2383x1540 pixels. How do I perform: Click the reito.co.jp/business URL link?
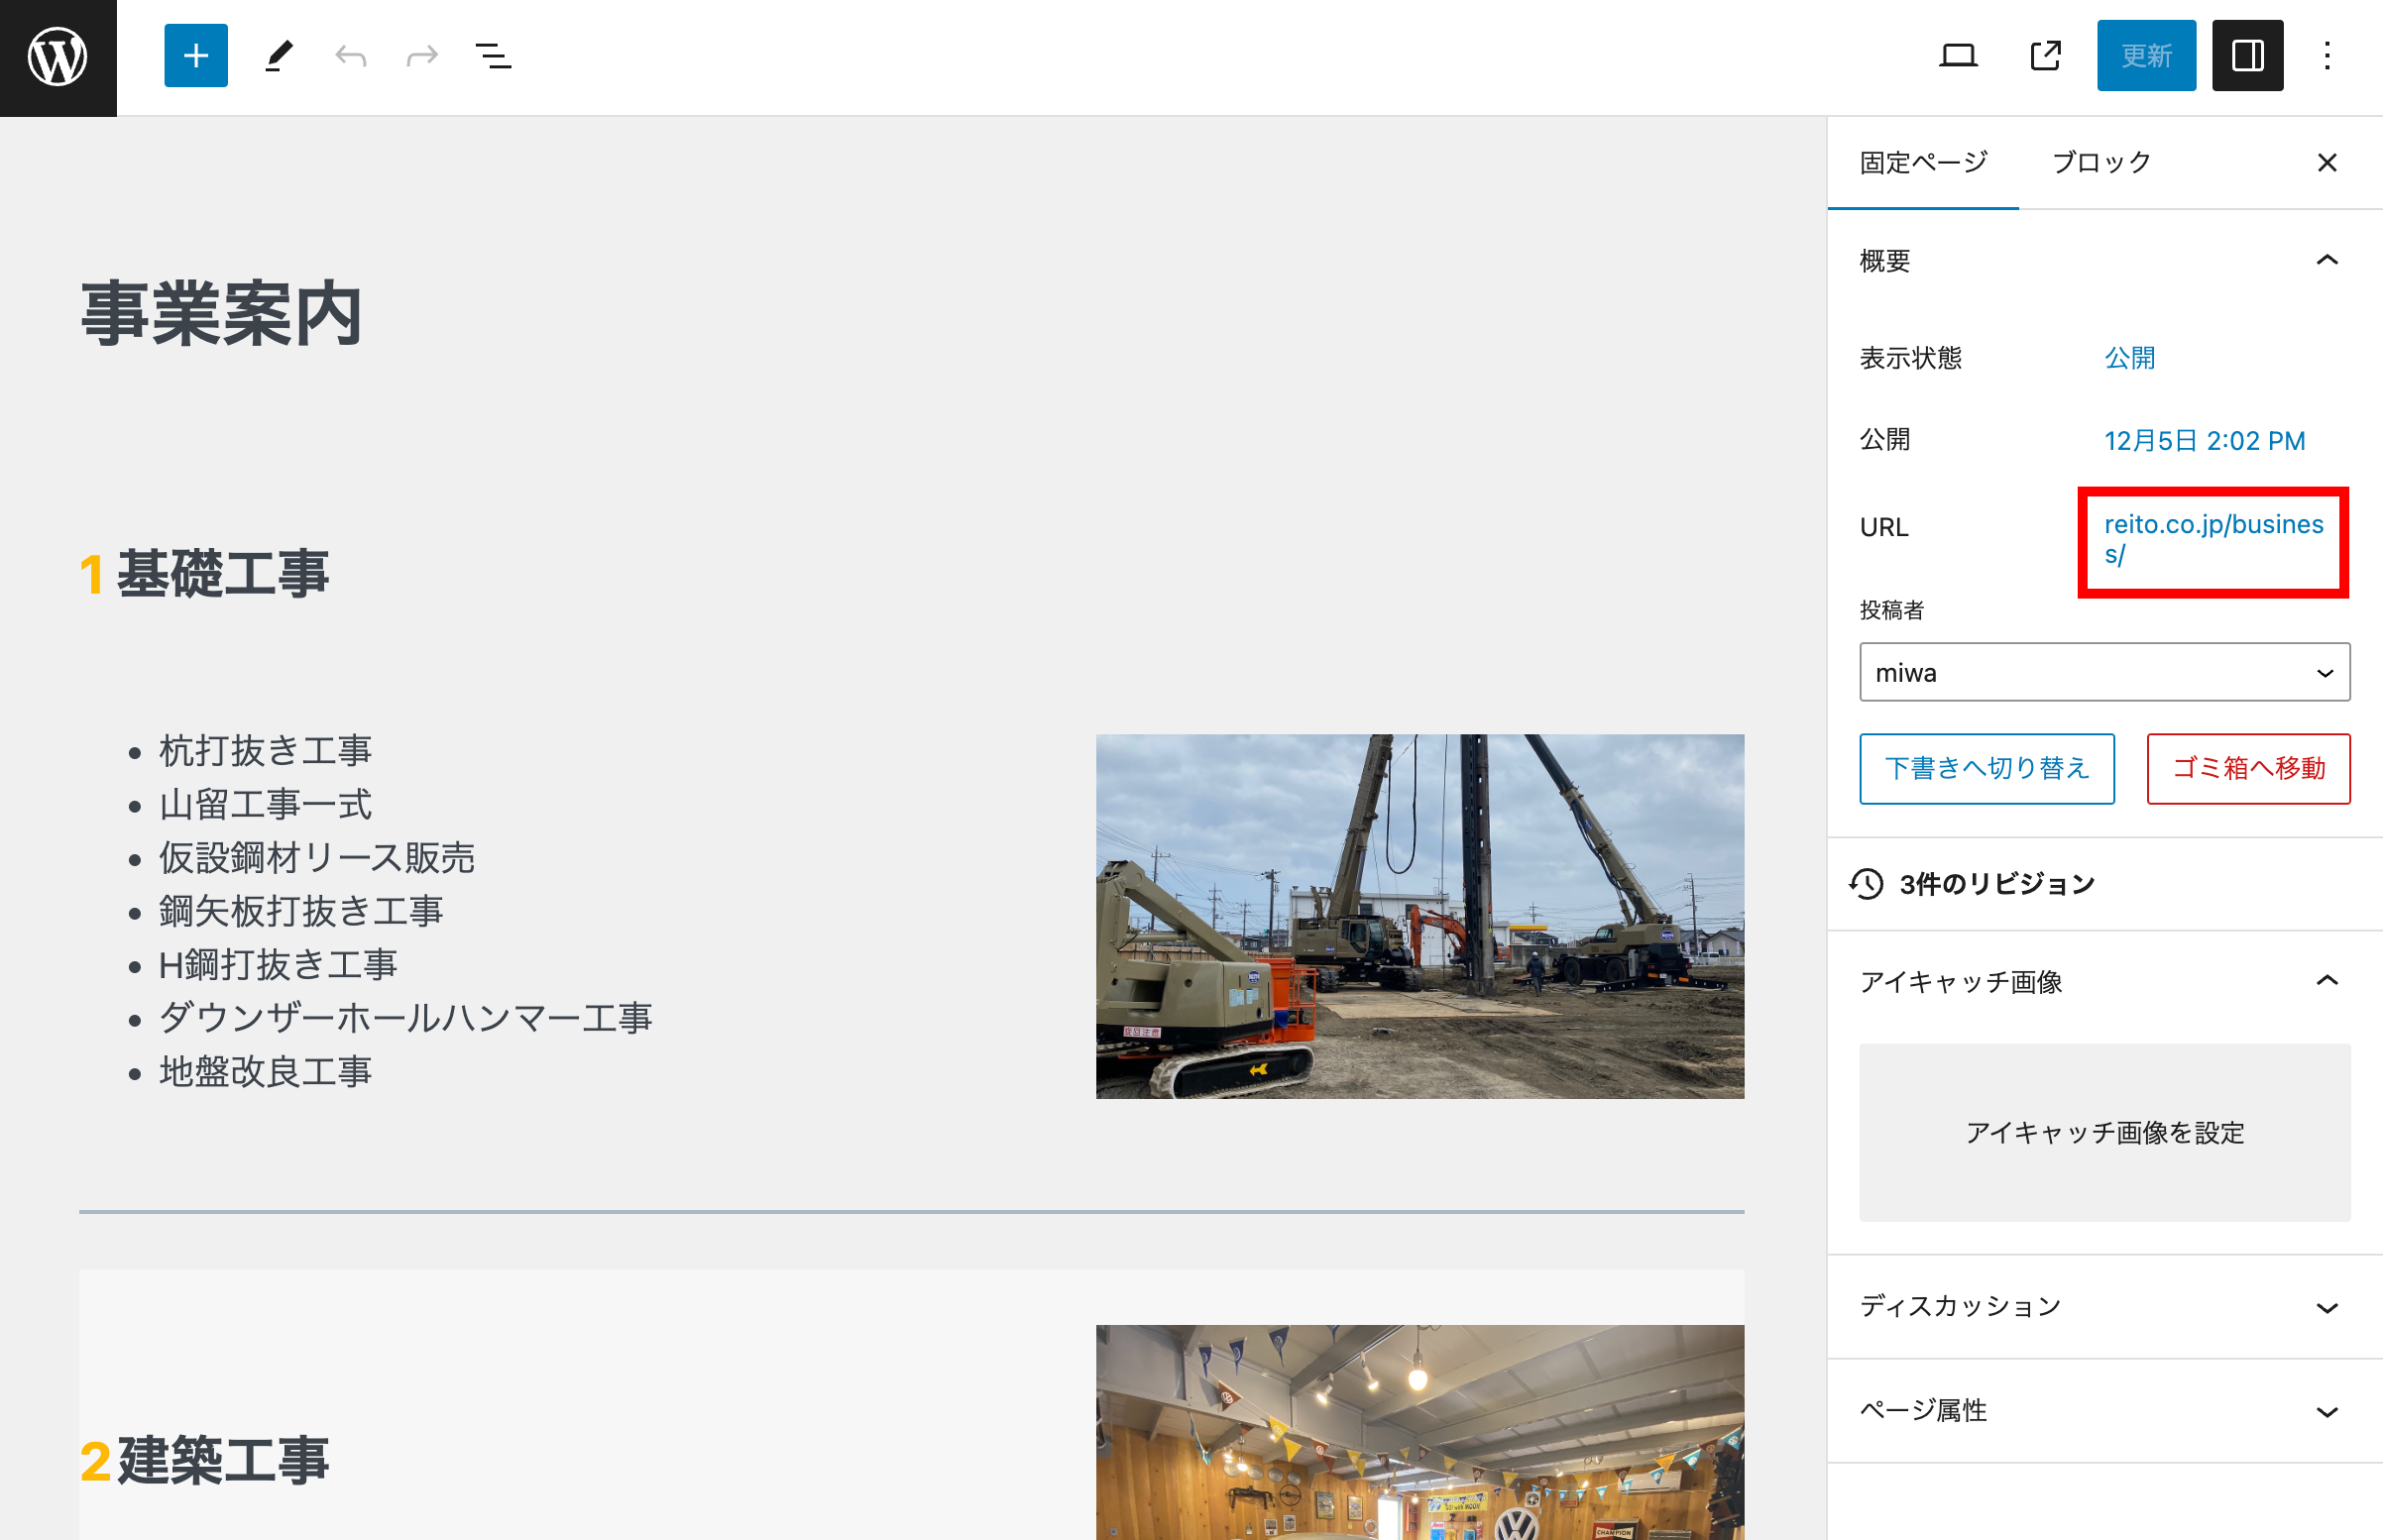(2212, 539)
